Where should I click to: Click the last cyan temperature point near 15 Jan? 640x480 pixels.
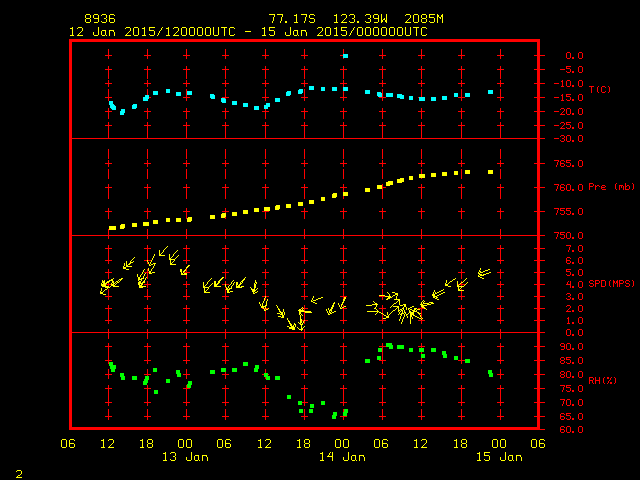click(x=491, y=92)
